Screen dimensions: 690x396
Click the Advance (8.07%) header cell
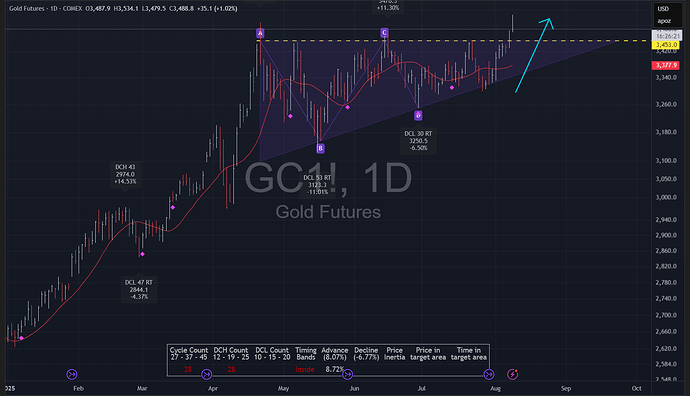point(335,354)
